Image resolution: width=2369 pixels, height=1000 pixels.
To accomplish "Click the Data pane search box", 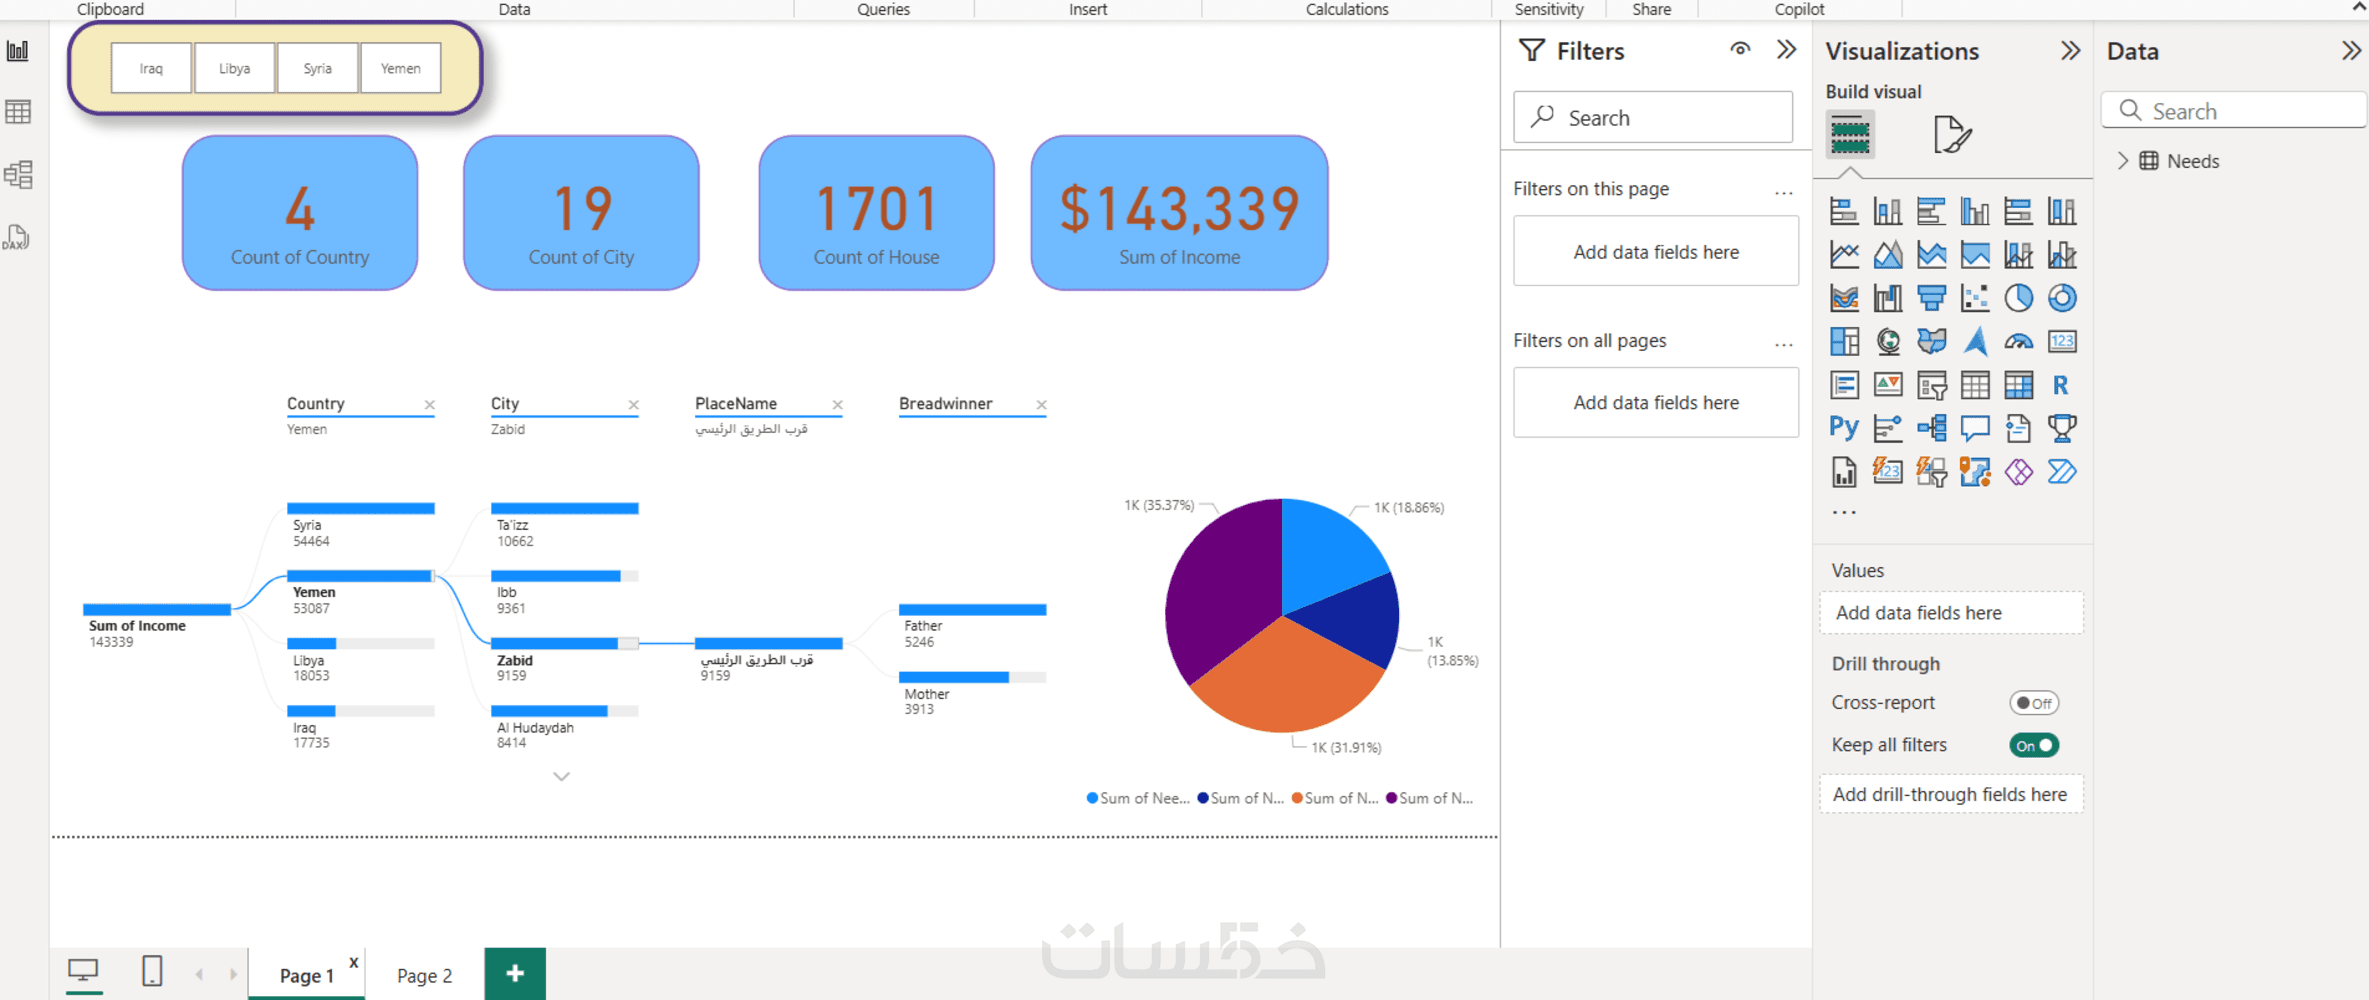I will pyautogui.click(x=2234, y=110).
